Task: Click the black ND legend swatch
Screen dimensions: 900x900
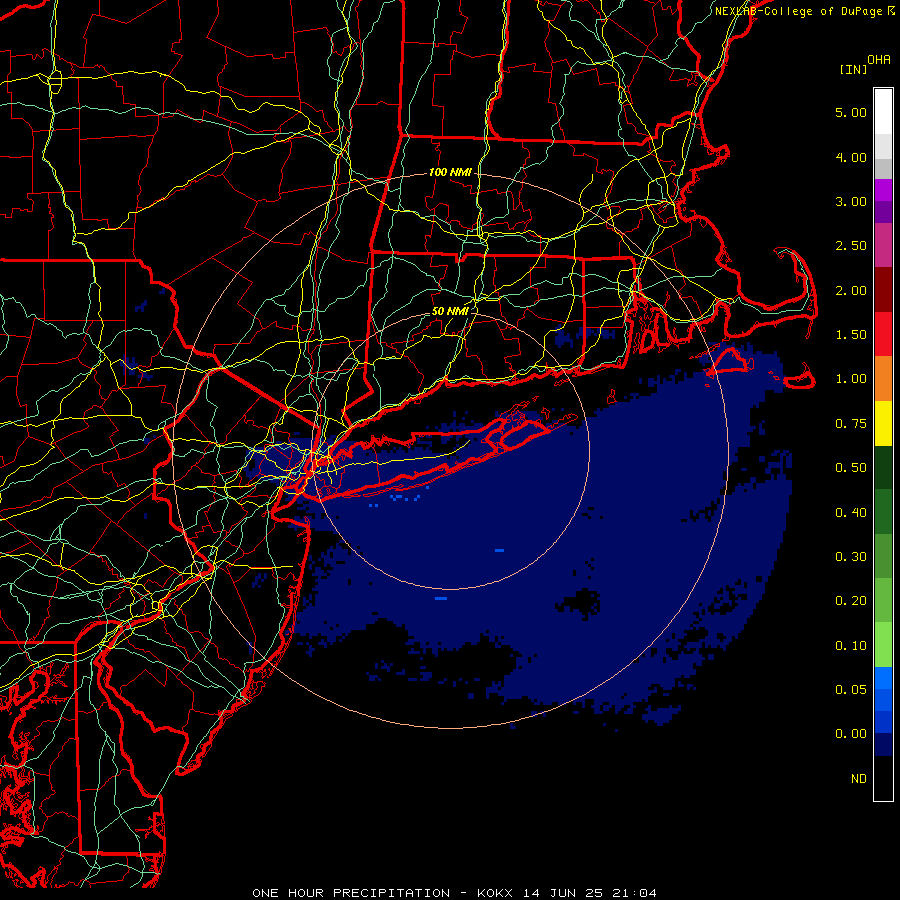Action: tap(883, 778)
